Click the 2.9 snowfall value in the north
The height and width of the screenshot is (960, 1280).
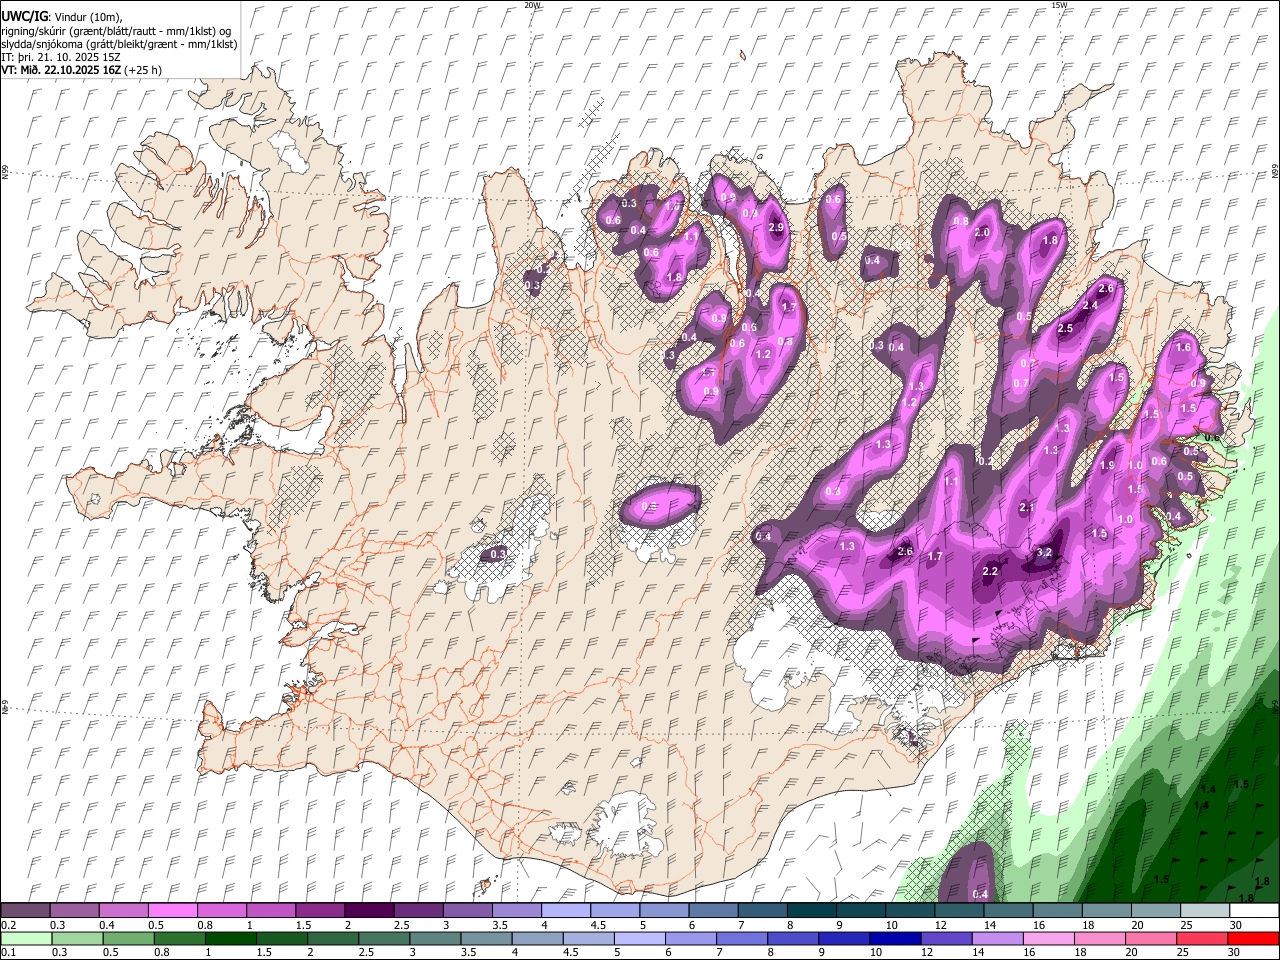[776, 228]
